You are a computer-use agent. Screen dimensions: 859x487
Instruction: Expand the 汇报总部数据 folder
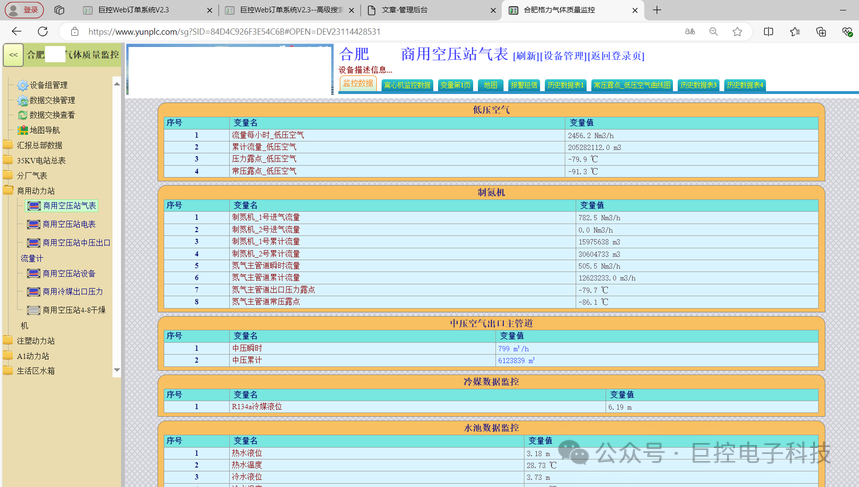pos(39,145)
